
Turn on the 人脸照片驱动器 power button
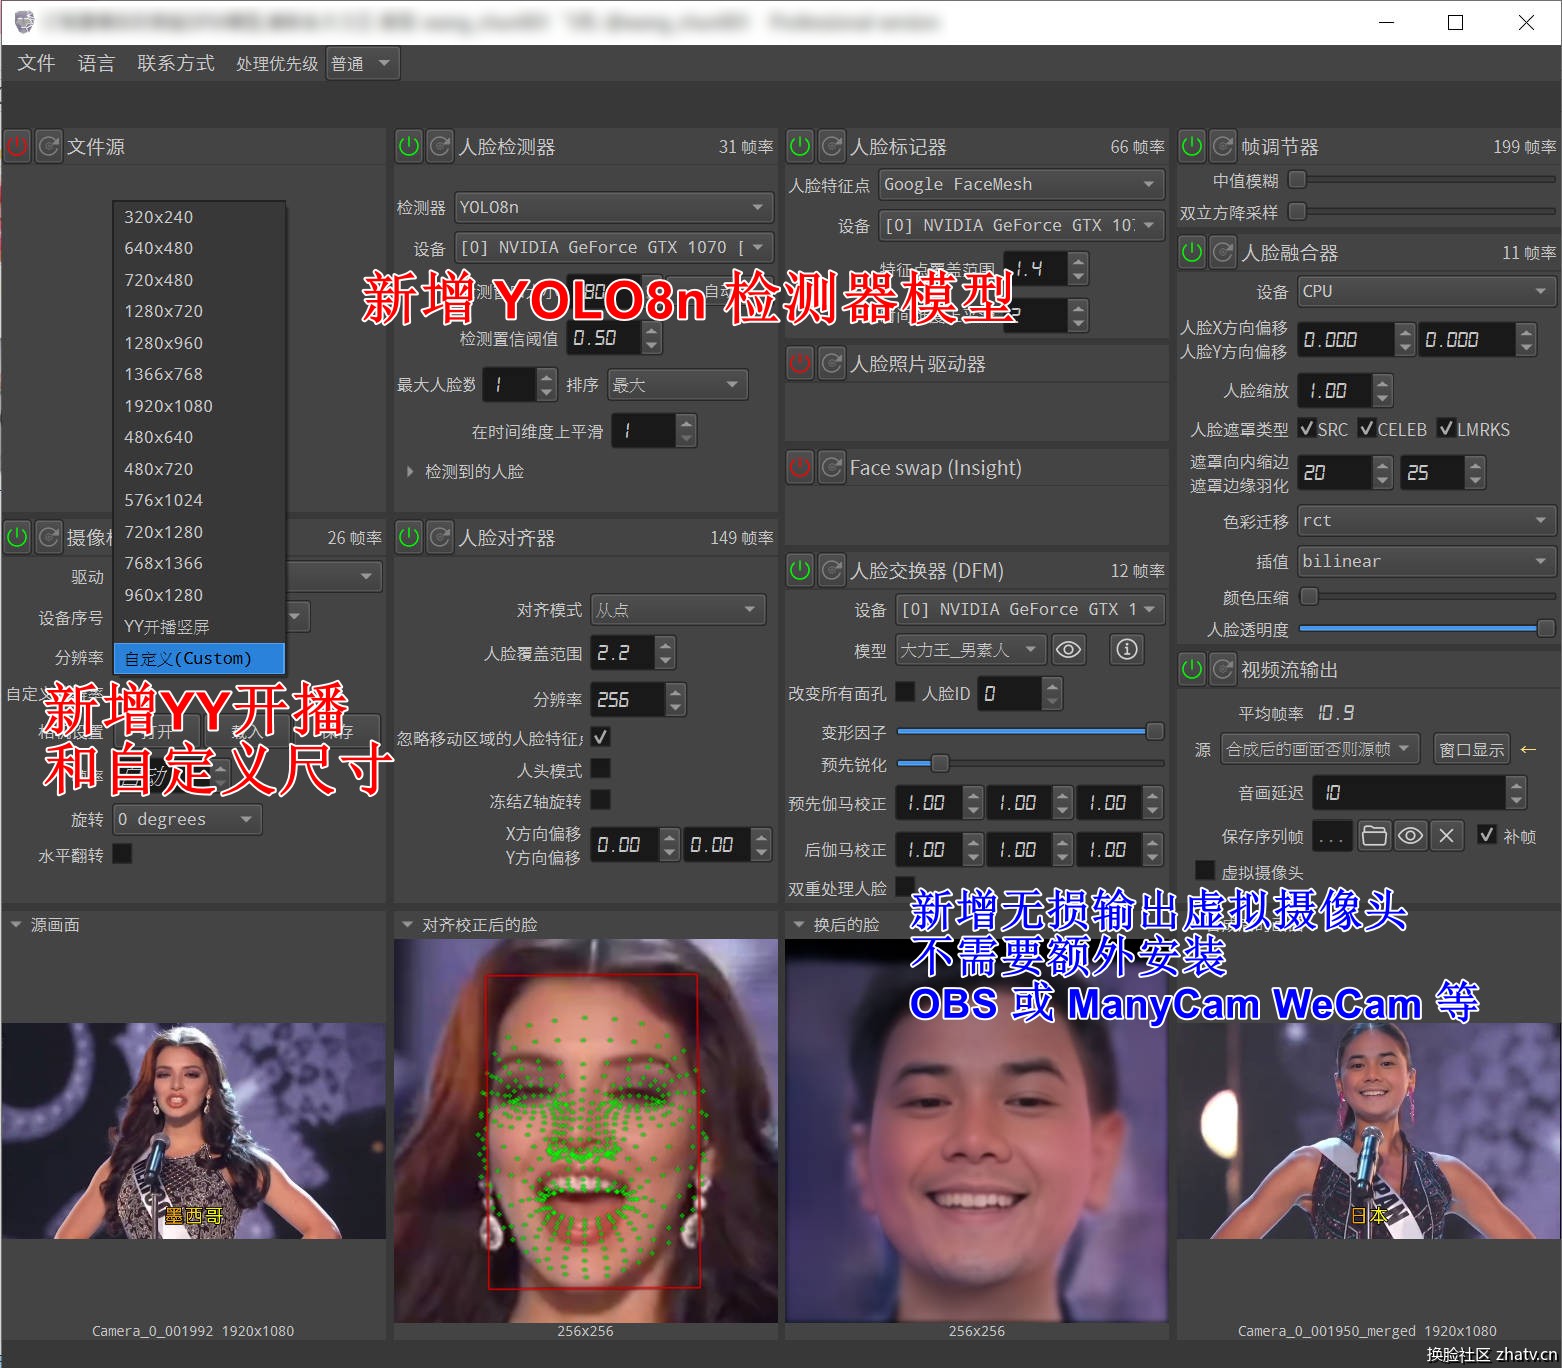(800, 363)
